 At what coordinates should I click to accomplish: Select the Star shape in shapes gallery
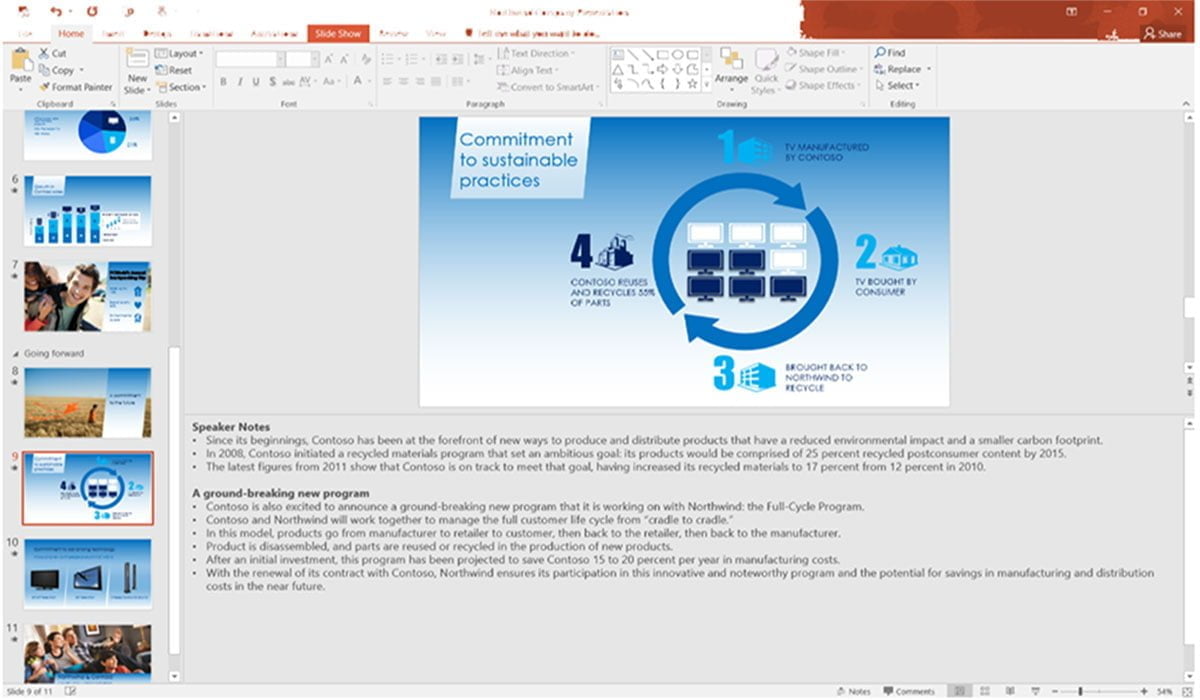(x=693, y=84)
